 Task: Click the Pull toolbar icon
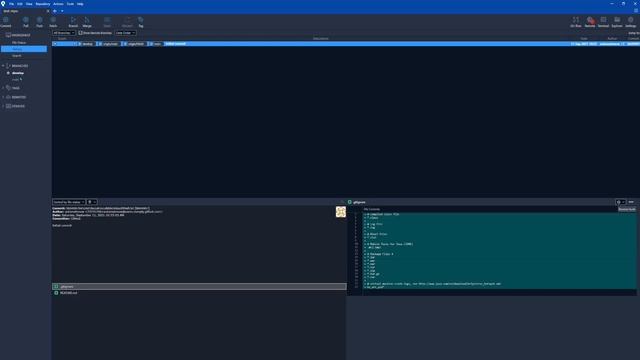point(26,22)
